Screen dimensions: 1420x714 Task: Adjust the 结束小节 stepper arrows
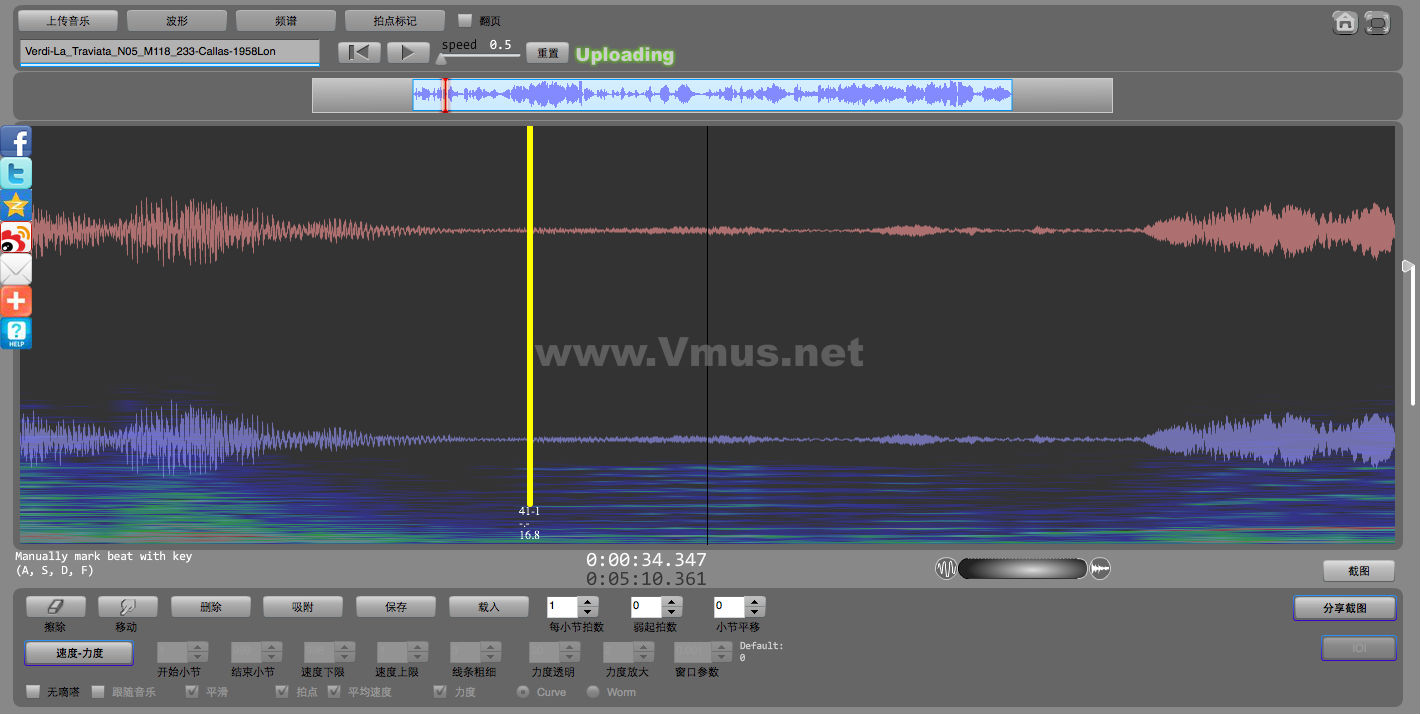tap(271, 652)
